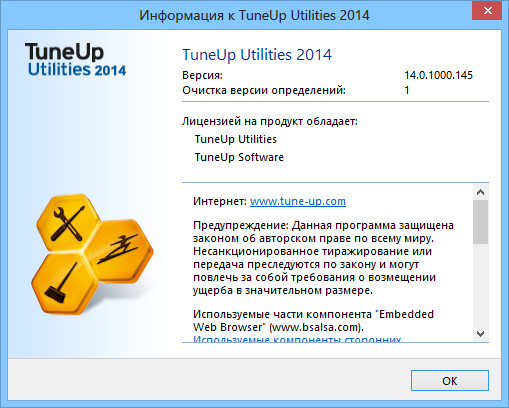
Task: Open the www.tune-up.com link
Action: [298, 201]
